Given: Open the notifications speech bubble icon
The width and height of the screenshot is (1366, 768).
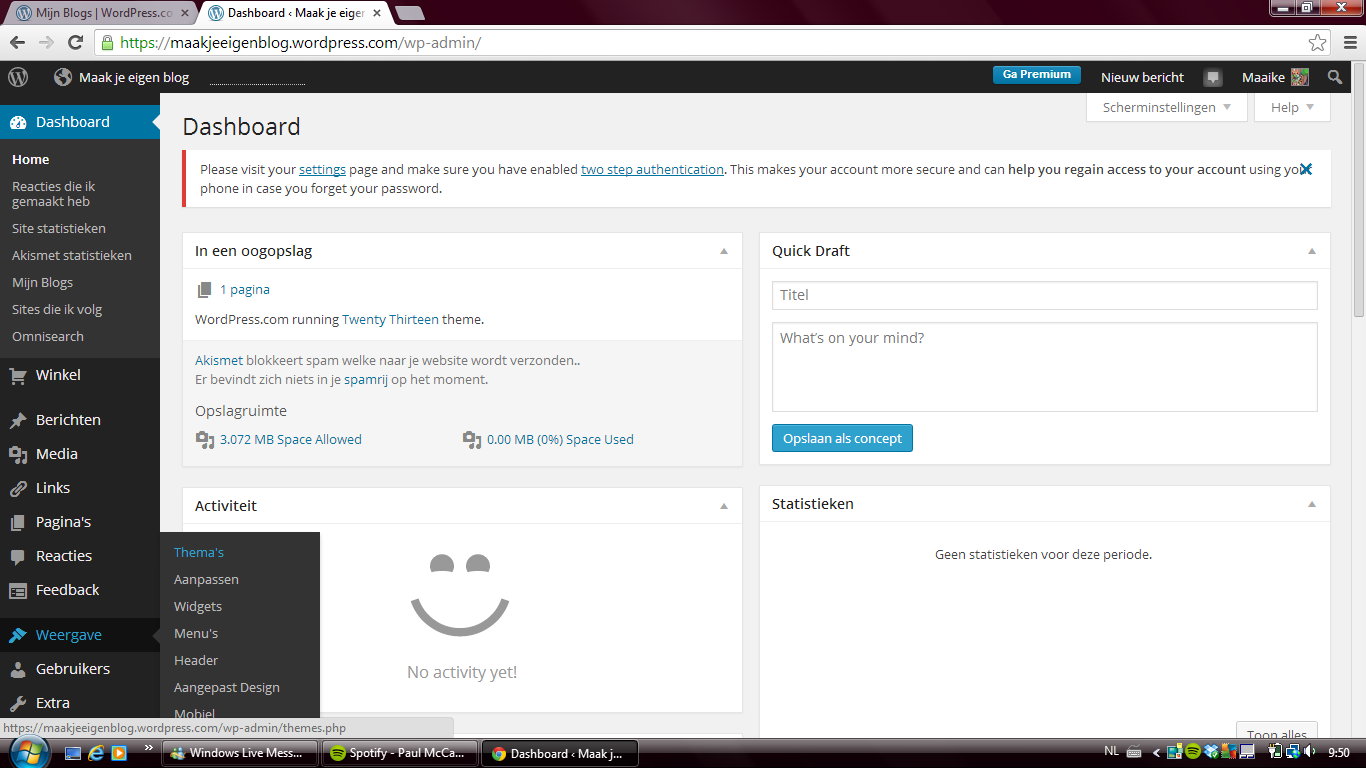Looking at the screenshot, I should (1213, 78).
